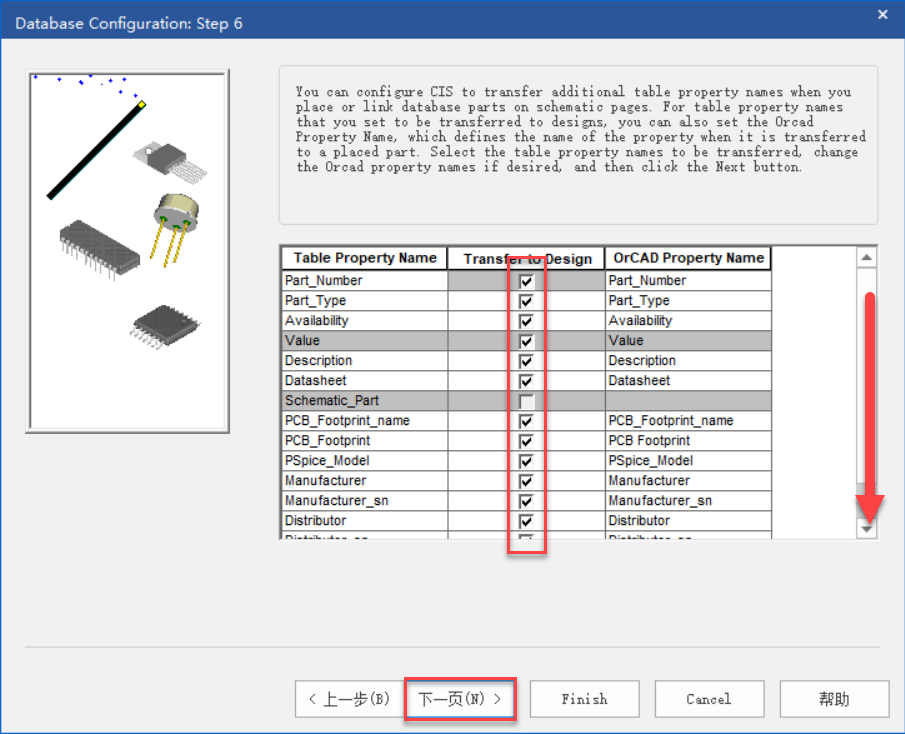Cancel the database configuration wizard

[708, 699]
